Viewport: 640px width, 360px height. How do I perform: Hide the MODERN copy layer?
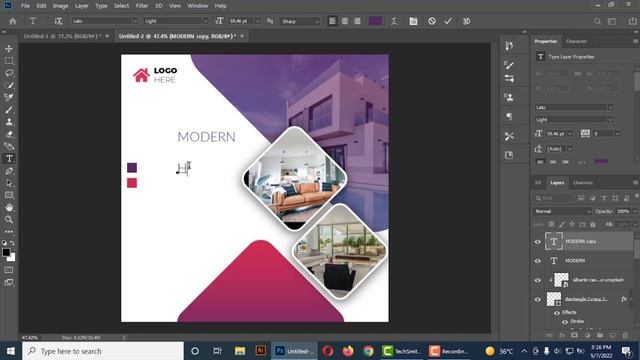click(x=538, y=242)
